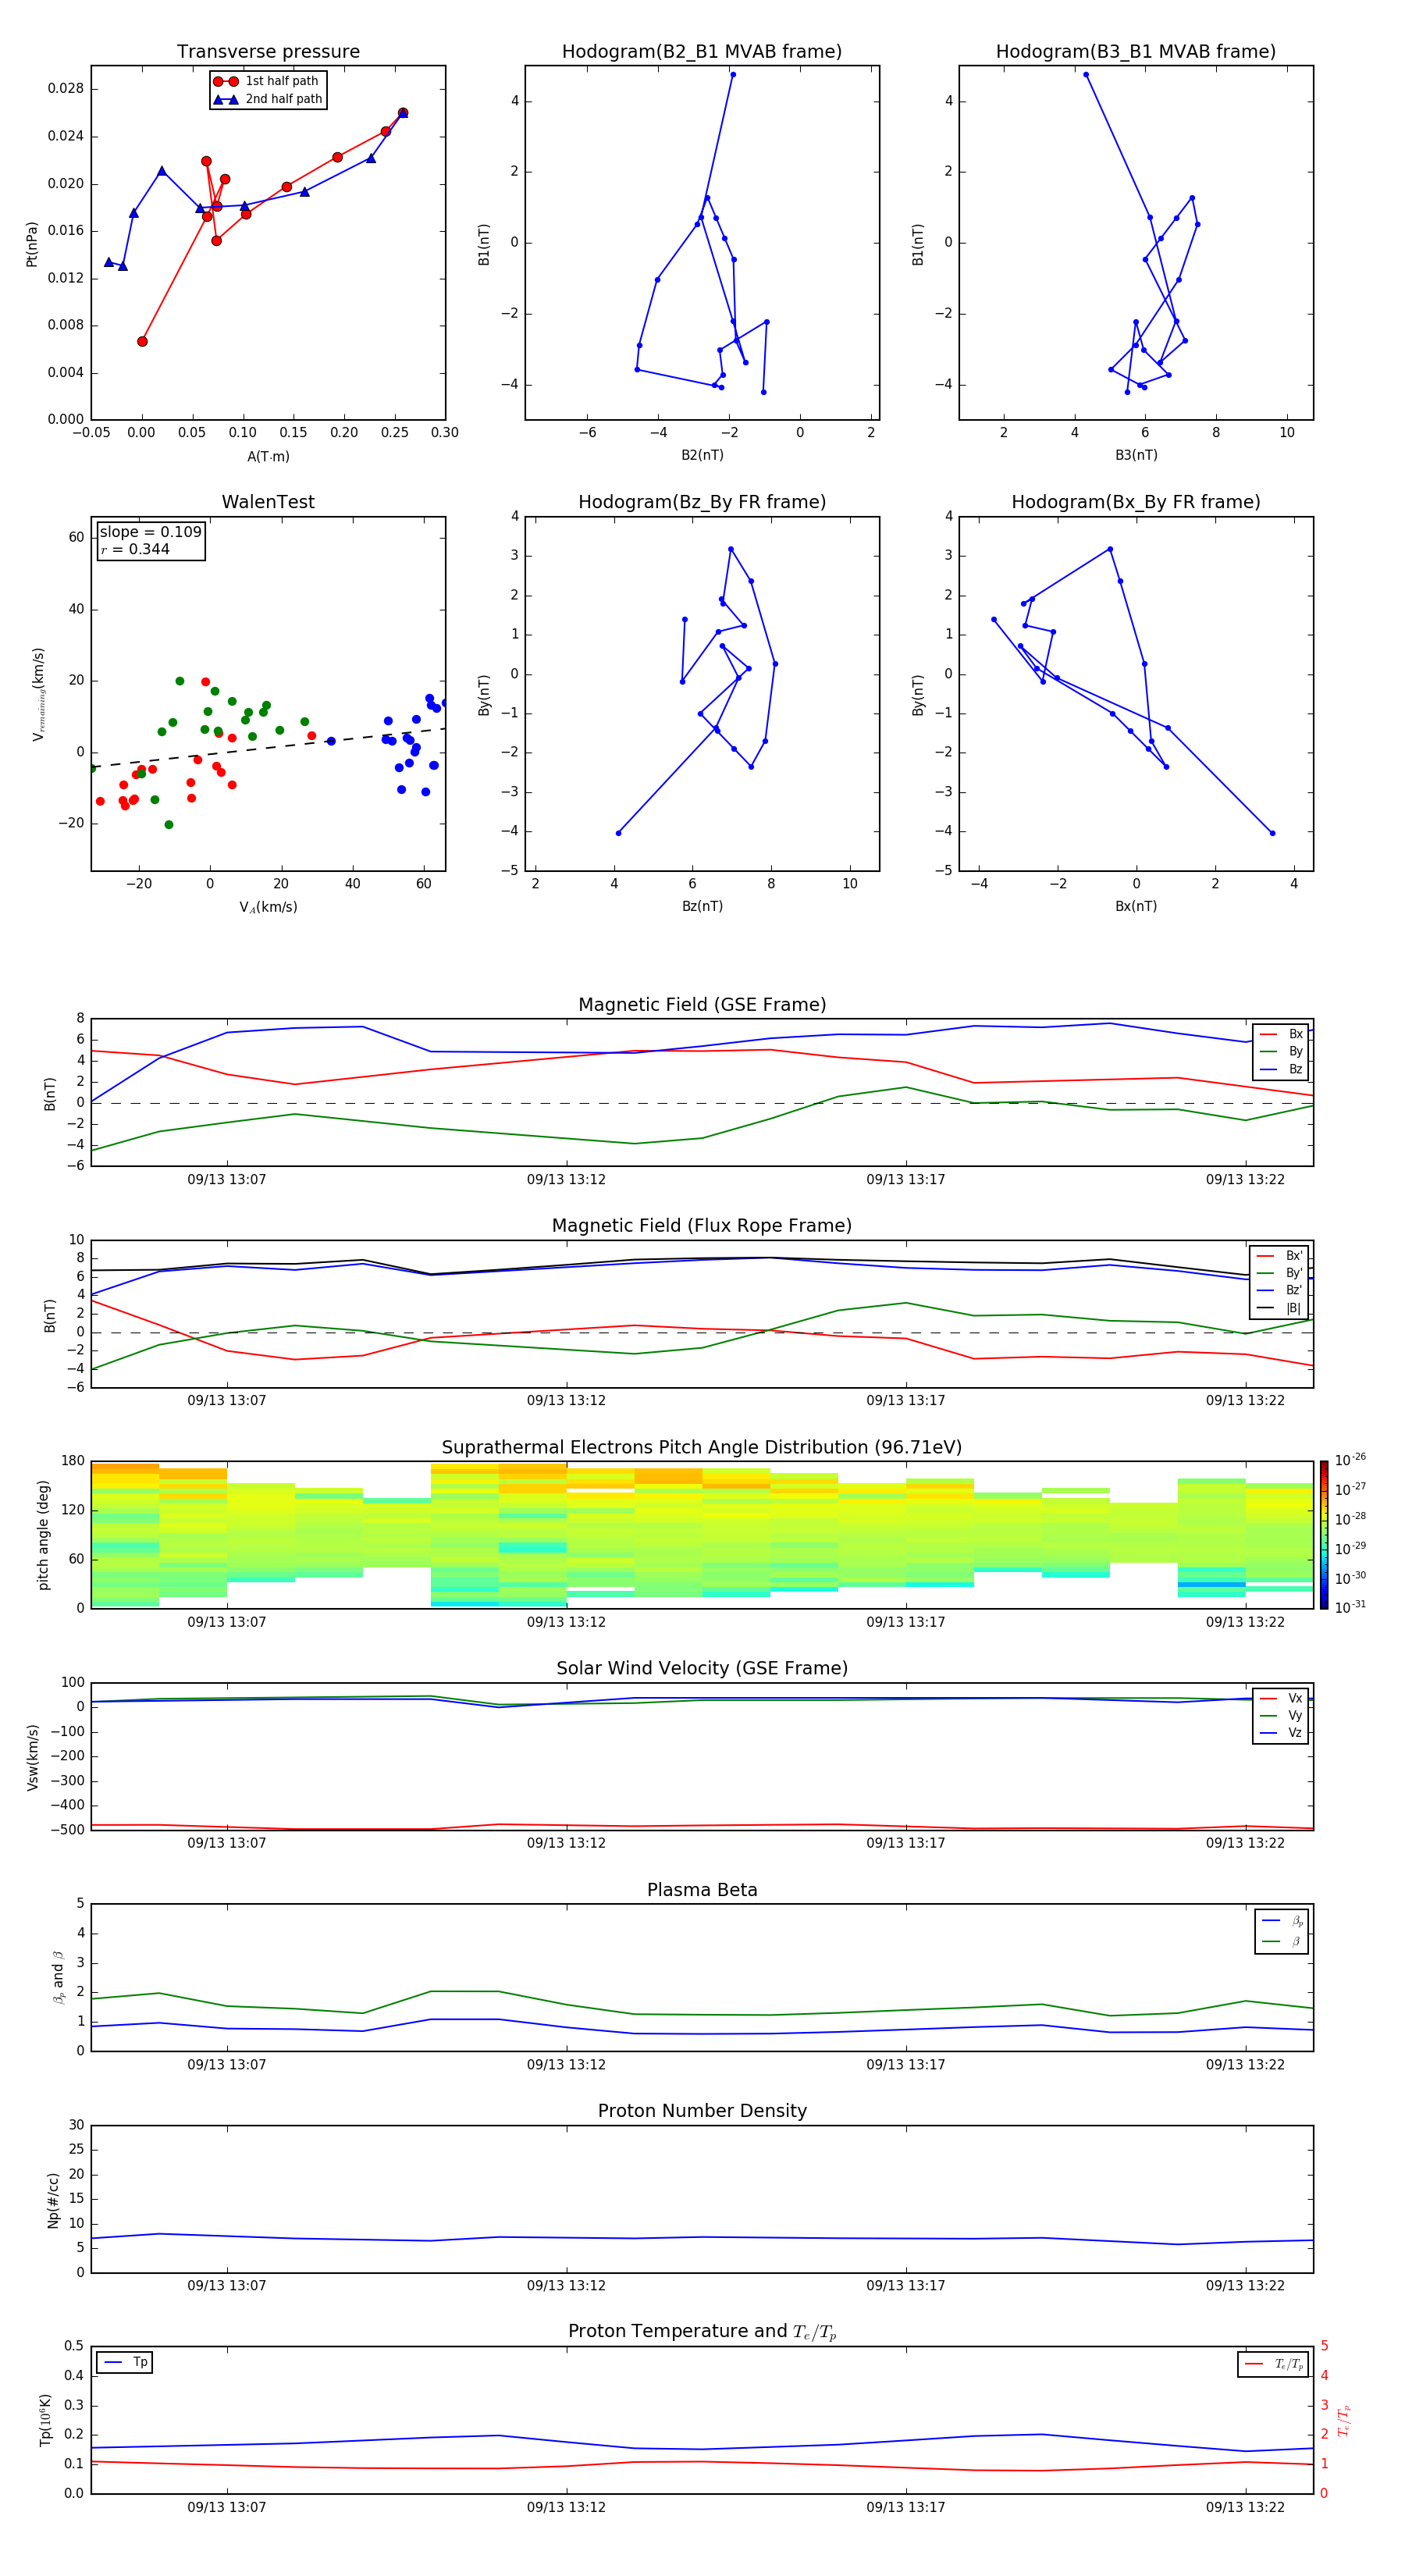Click the red 'Te/Tp' legend entry
The image size is (1405, 2576).
coord(1273,2364)
